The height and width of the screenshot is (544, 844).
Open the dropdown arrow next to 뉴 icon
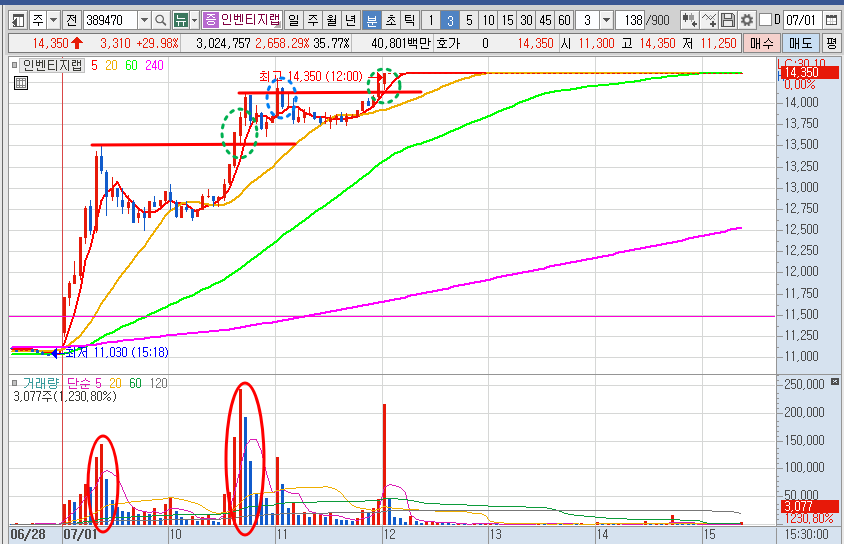click(195, 20)
